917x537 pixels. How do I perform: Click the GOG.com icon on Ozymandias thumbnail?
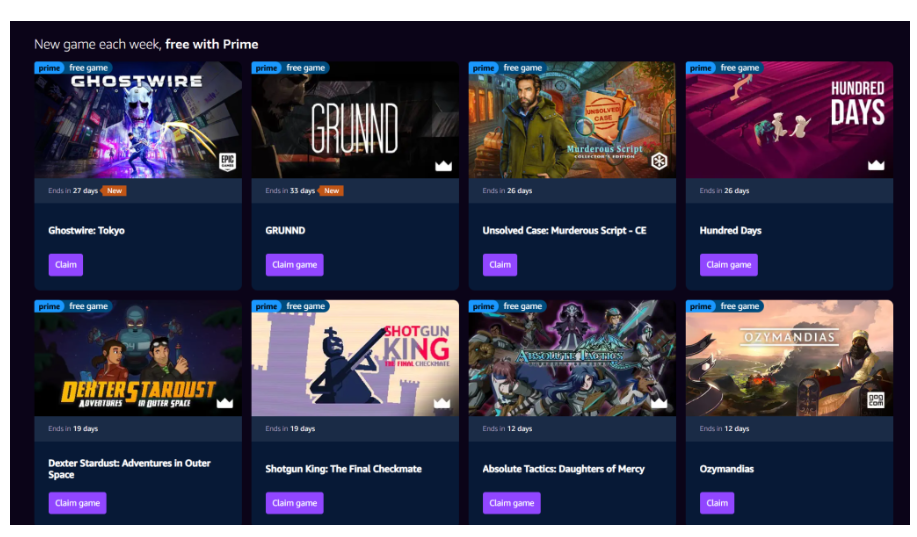coord(875,400)
